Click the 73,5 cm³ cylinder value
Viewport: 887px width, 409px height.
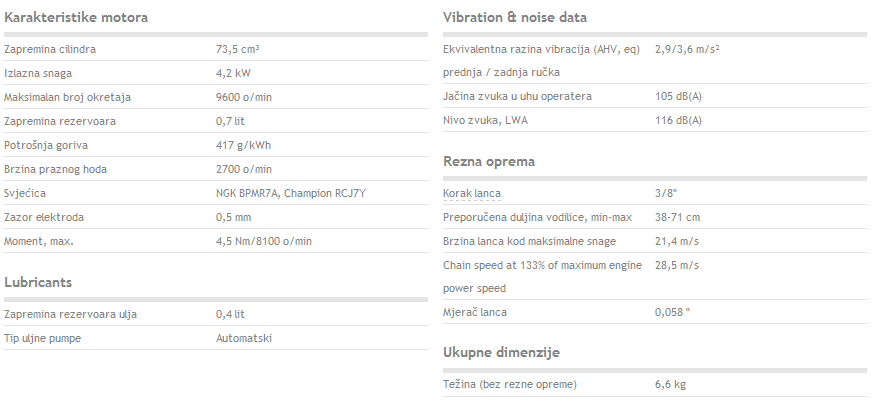[238, 49]
